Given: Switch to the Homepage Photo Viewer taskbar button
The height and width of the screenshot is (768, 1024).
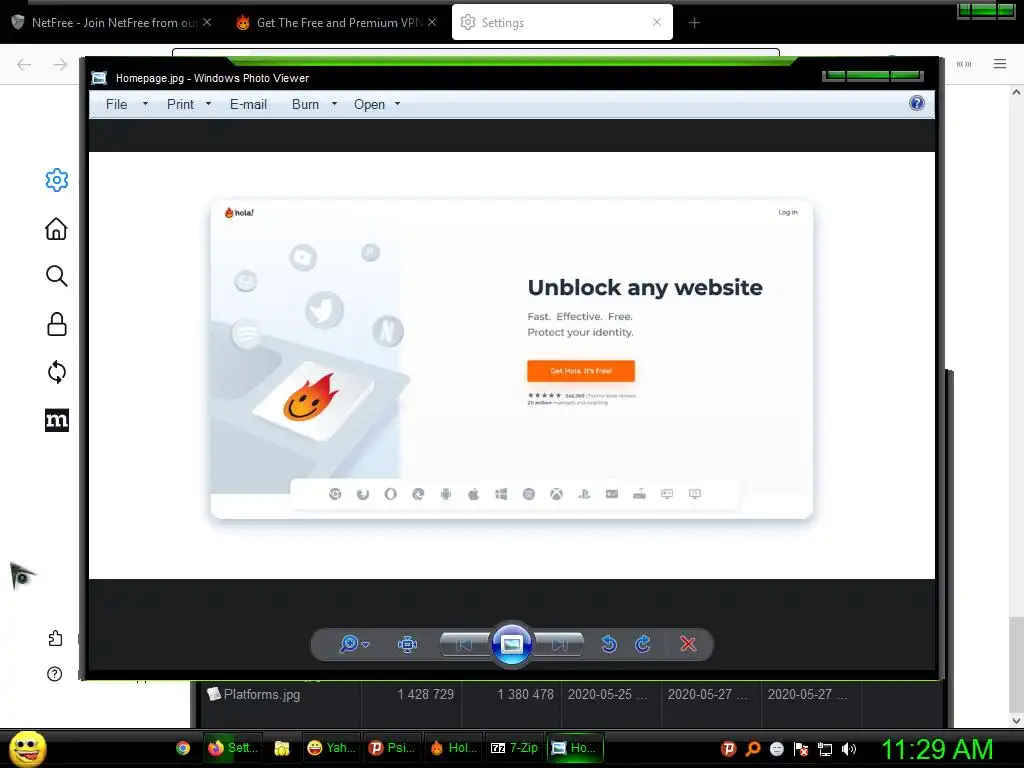Looking at the screenshot, I should click(x=575, y=748).
